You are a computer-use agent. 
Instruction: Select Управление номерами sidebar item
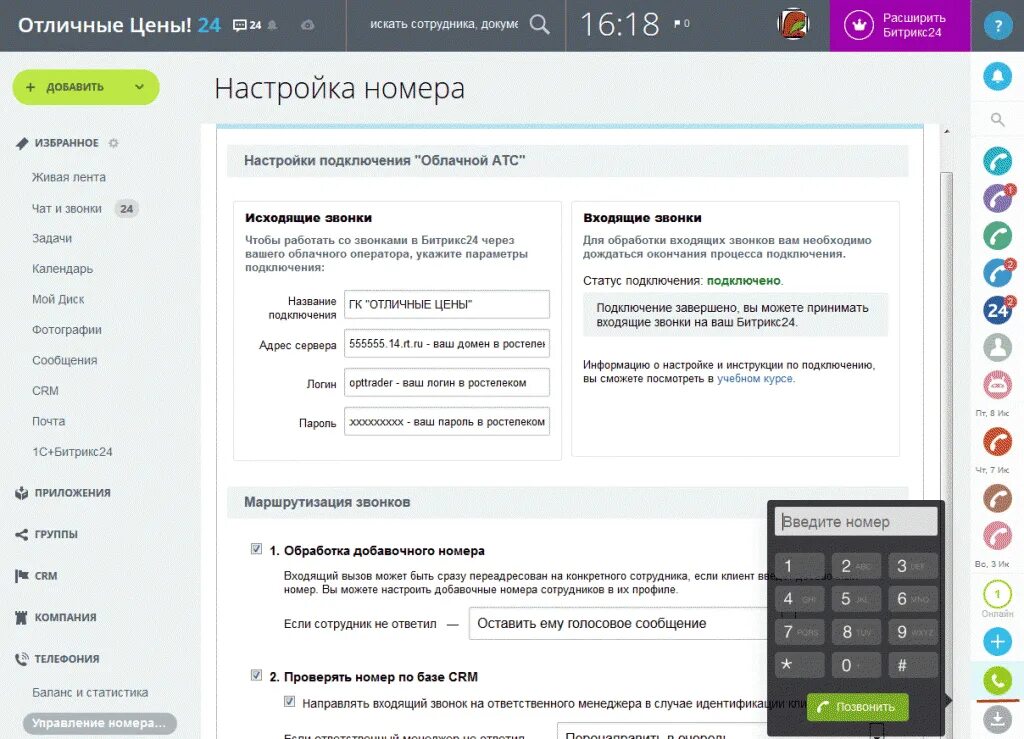pyautogui.click(x=99, y=723)
